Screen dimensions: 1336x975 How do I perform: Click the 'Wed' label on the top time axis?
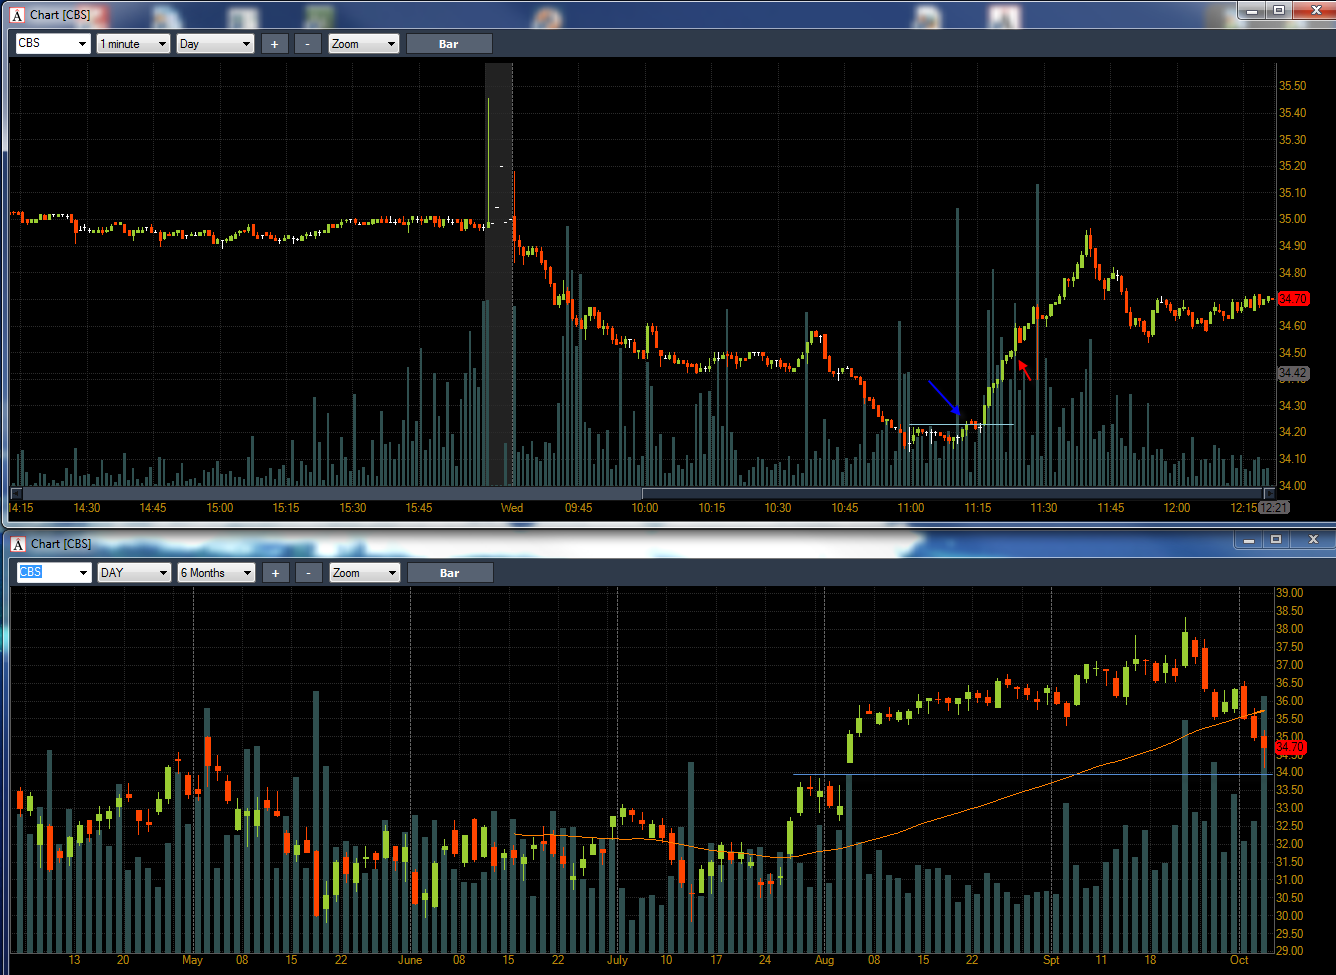coord(512,508)
